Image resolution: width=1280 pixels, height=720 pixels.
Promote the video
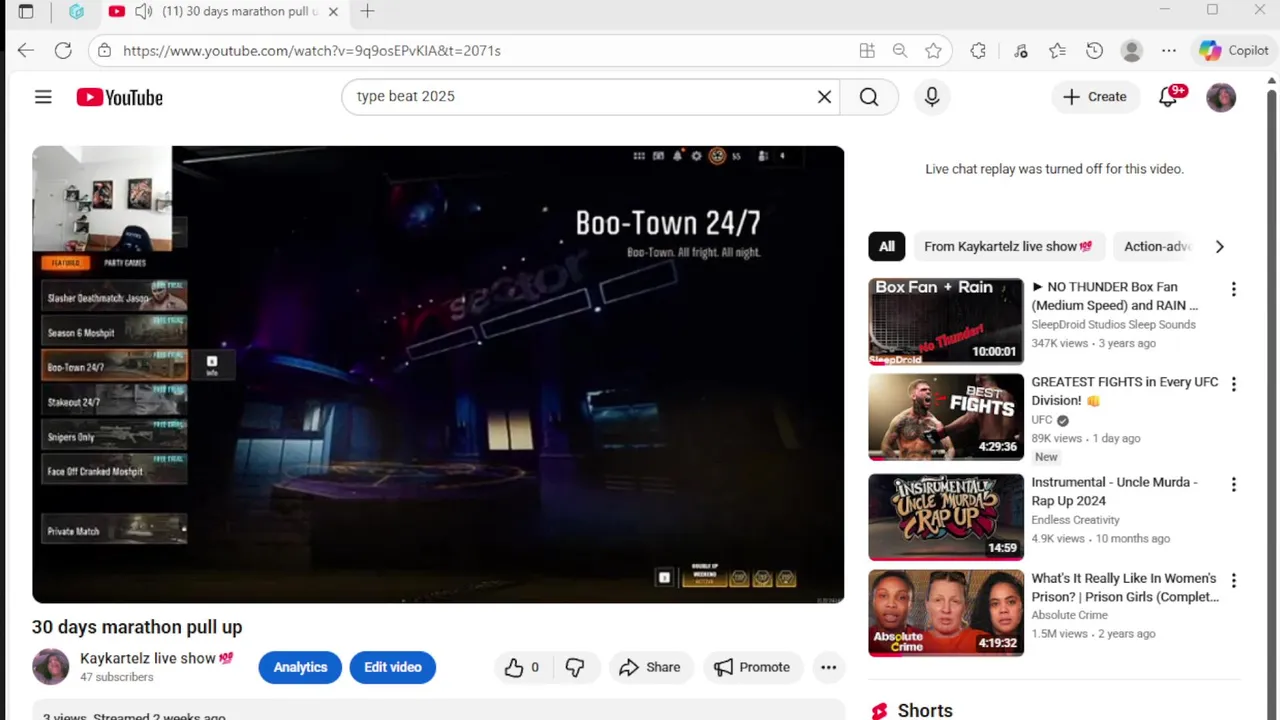click(752, 667)
